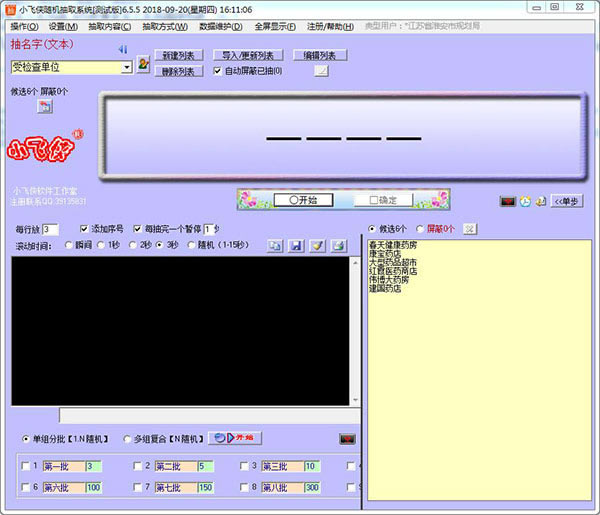Select the 瞬间 scroll time radio button

click(68, 245)
